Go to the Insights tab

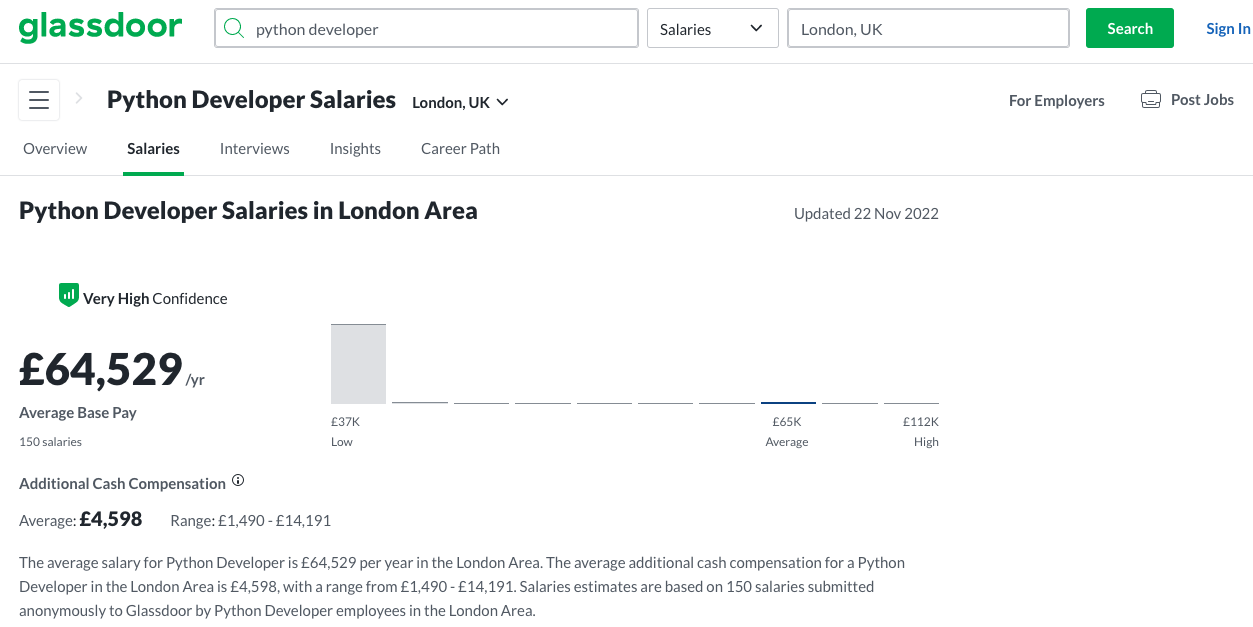pos(355,148)
